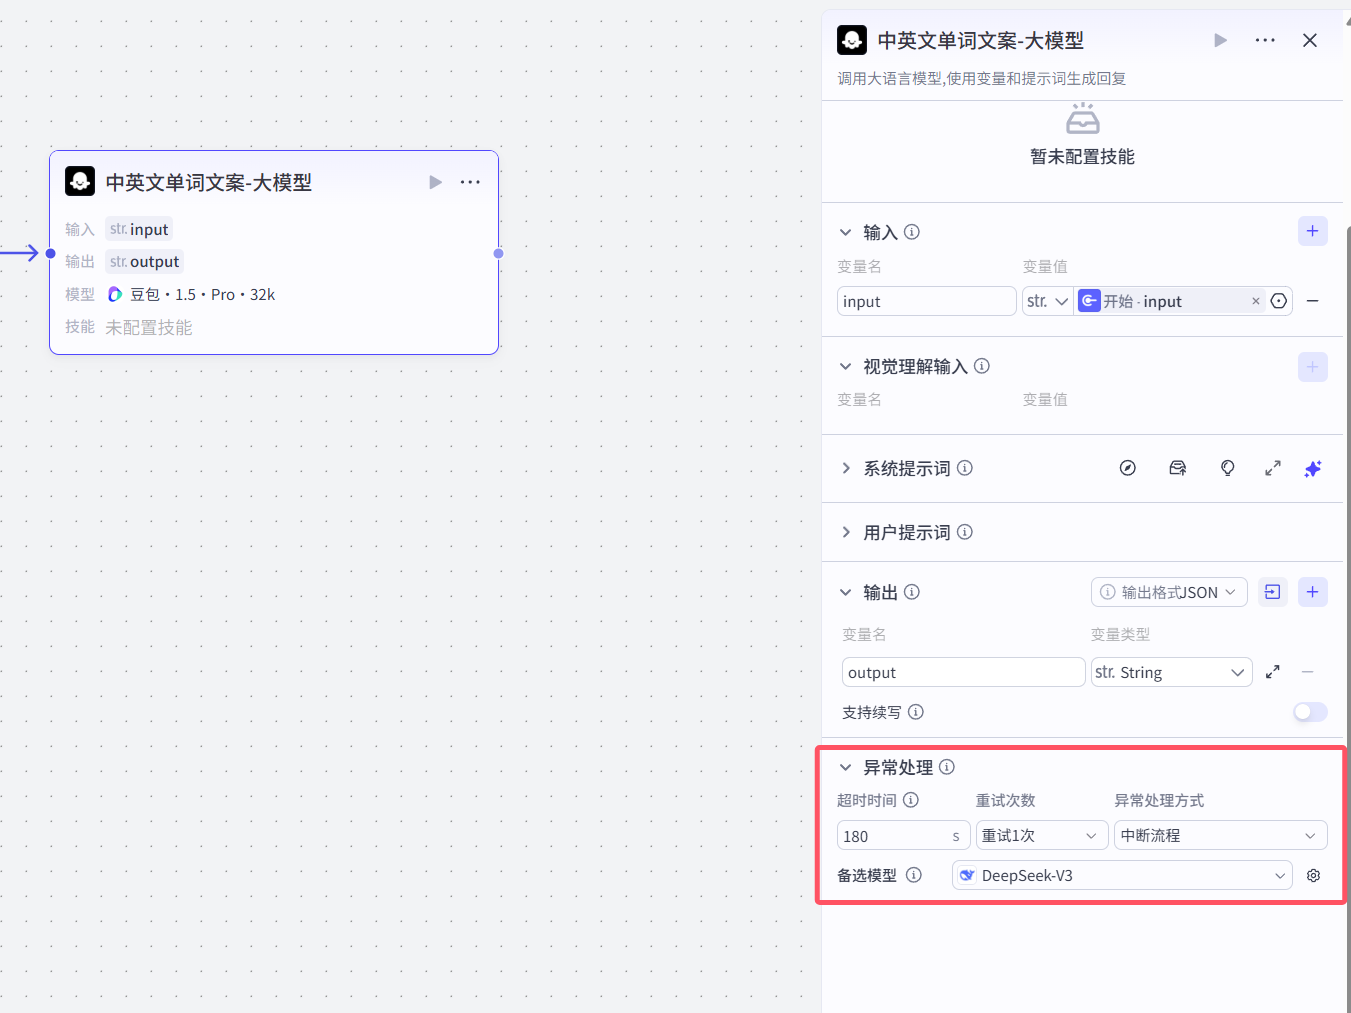Close the node configuration side panel
The height and width of the screenshot is (1013, 1351).
tap(1310, 40)
